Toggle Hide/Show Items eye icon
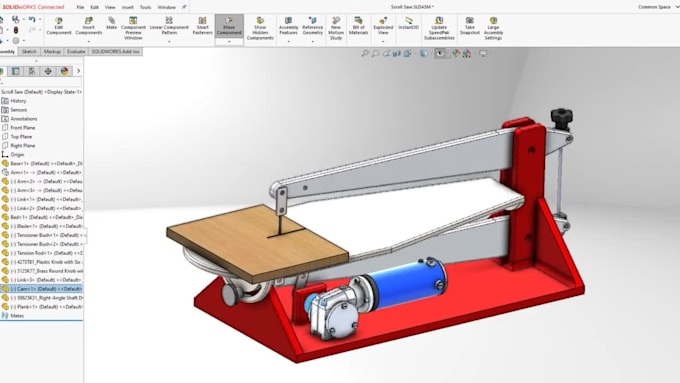Viewport: 680px width, 383px height. tap(440, 53)
